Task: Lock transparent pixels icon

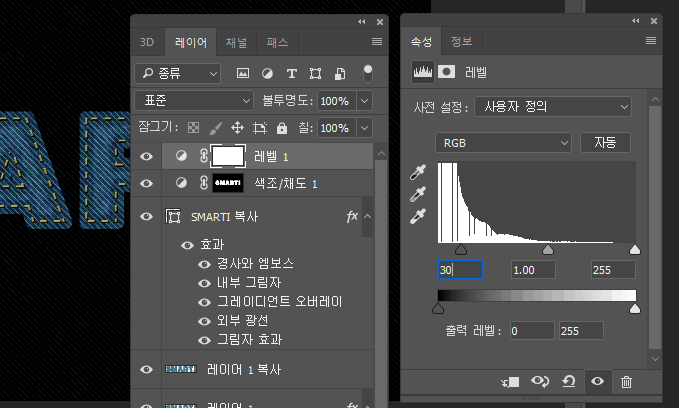Action: pos(193,128)
